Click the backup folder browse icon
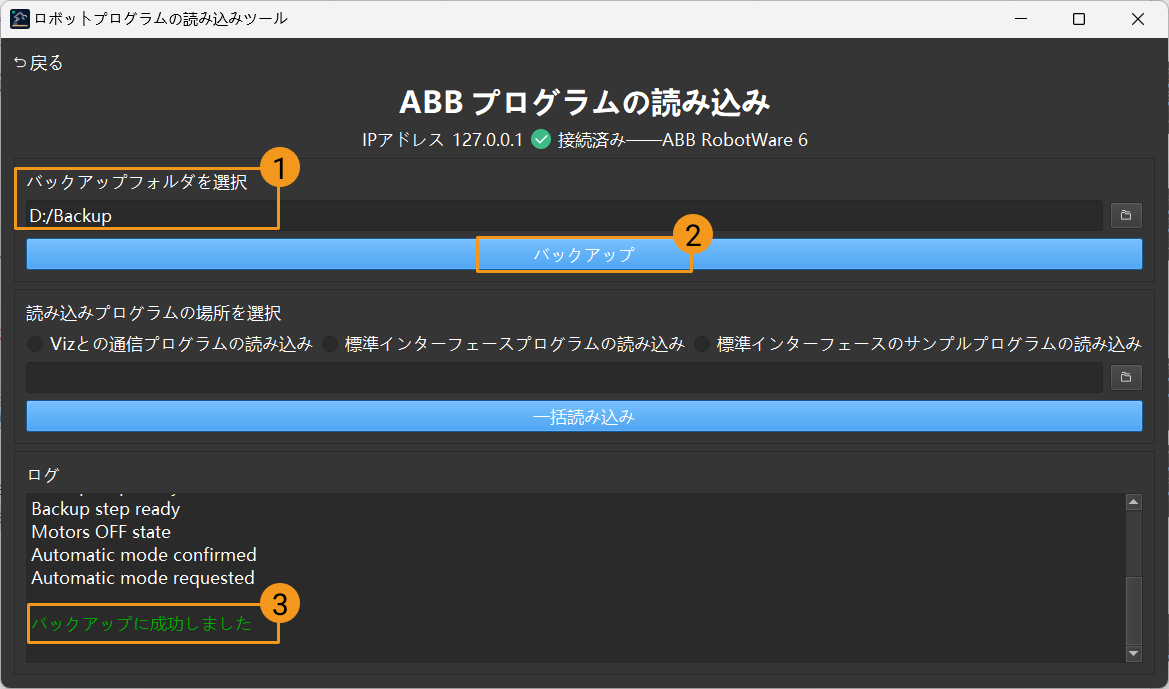This screenshot has width=1169, height=689. pos(1126,215)
